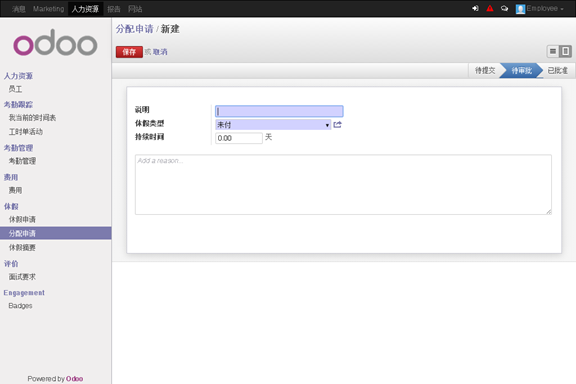576x384 pixels.
Task: Click the 持续时间 duration field
Action: click(239, 138)
